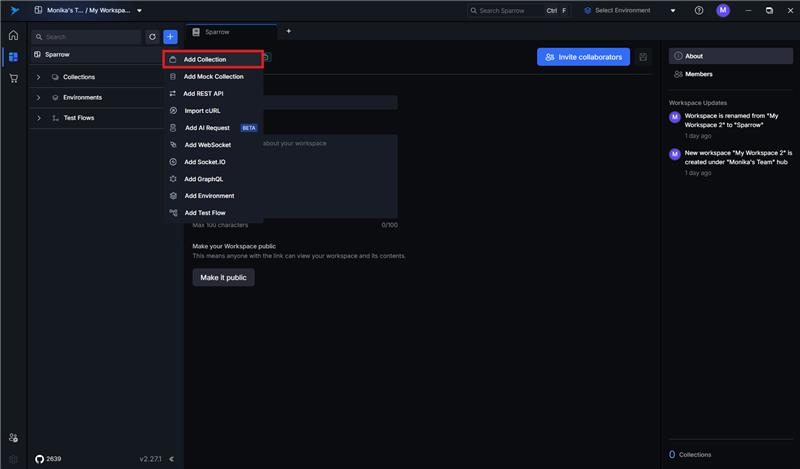Image resolution: width=800 pixels, height=469 pixels.
Task: Choose Add REST API in menu
Action: click(213, 93)
